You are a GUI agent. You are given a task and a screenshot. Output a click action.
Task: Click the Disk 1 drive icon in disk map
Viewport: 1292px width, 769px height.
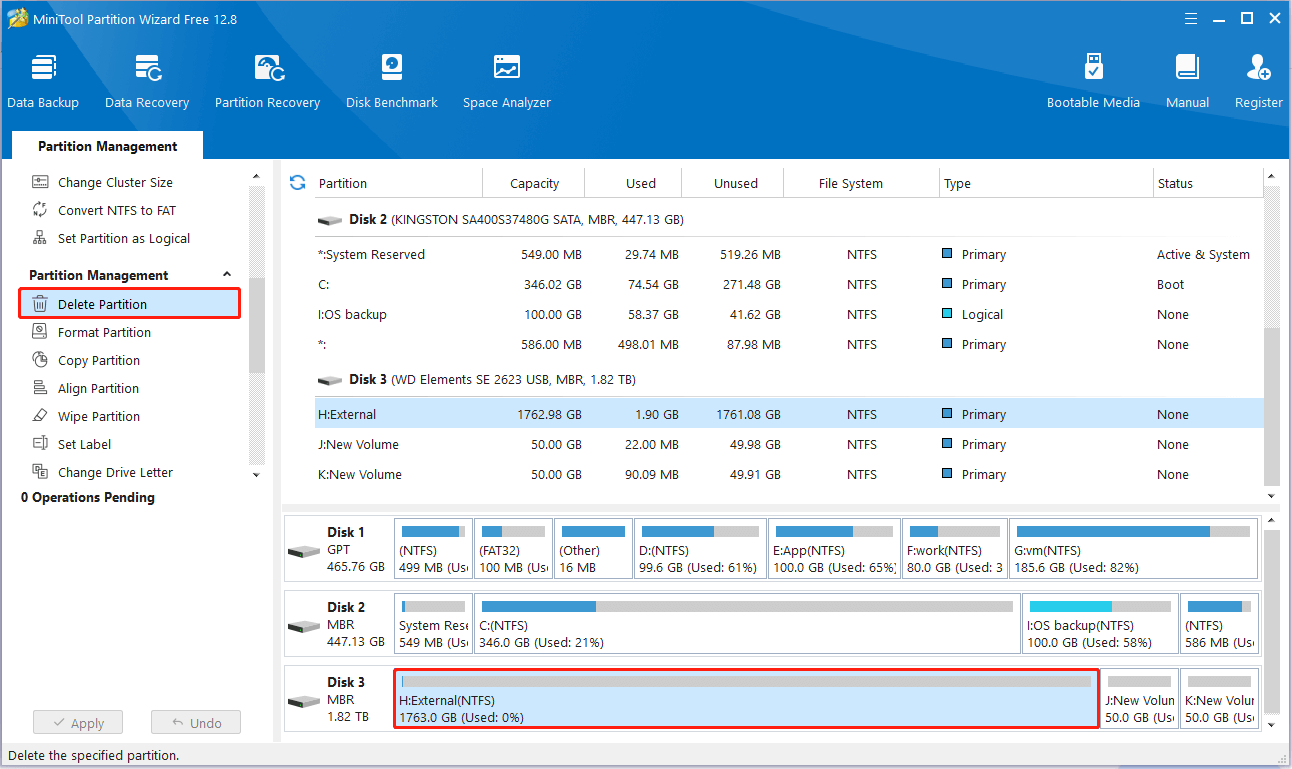tap(304, 551)
